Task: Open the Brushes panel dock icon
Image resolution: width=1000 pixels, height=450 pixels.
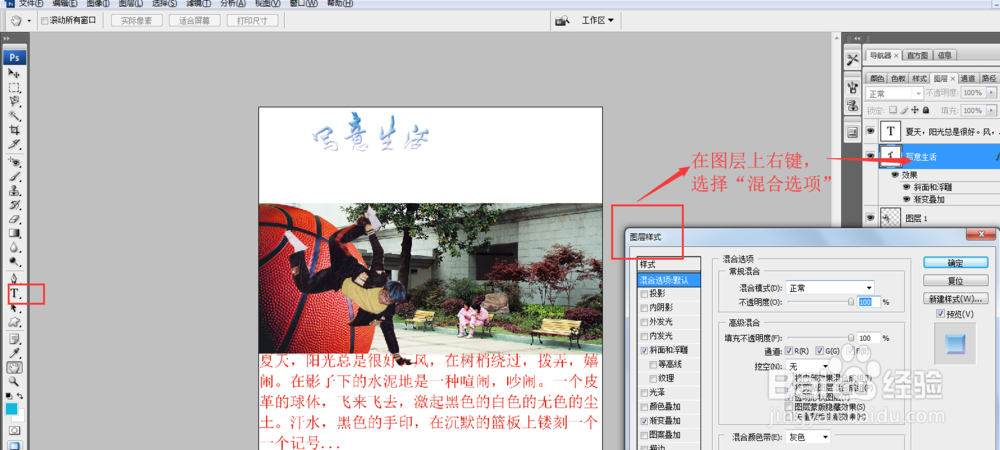Action: click(x=853, y=87)
